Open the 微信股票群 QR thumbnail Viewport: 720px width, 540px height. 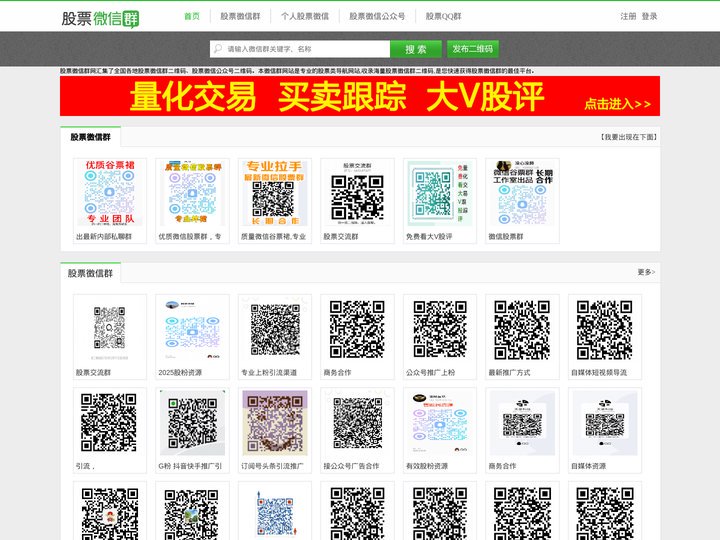click(x=522, y=193)
